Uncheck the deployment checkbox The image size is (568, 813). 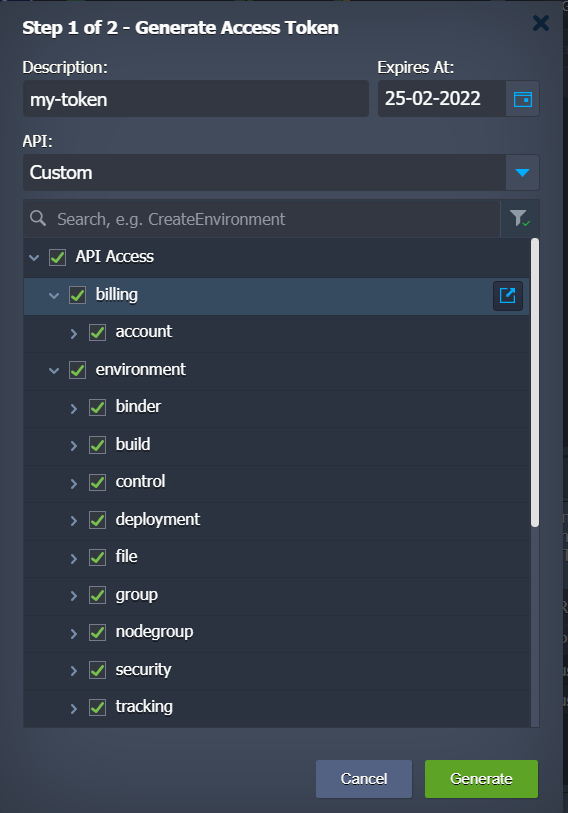[x=98, y=520]
